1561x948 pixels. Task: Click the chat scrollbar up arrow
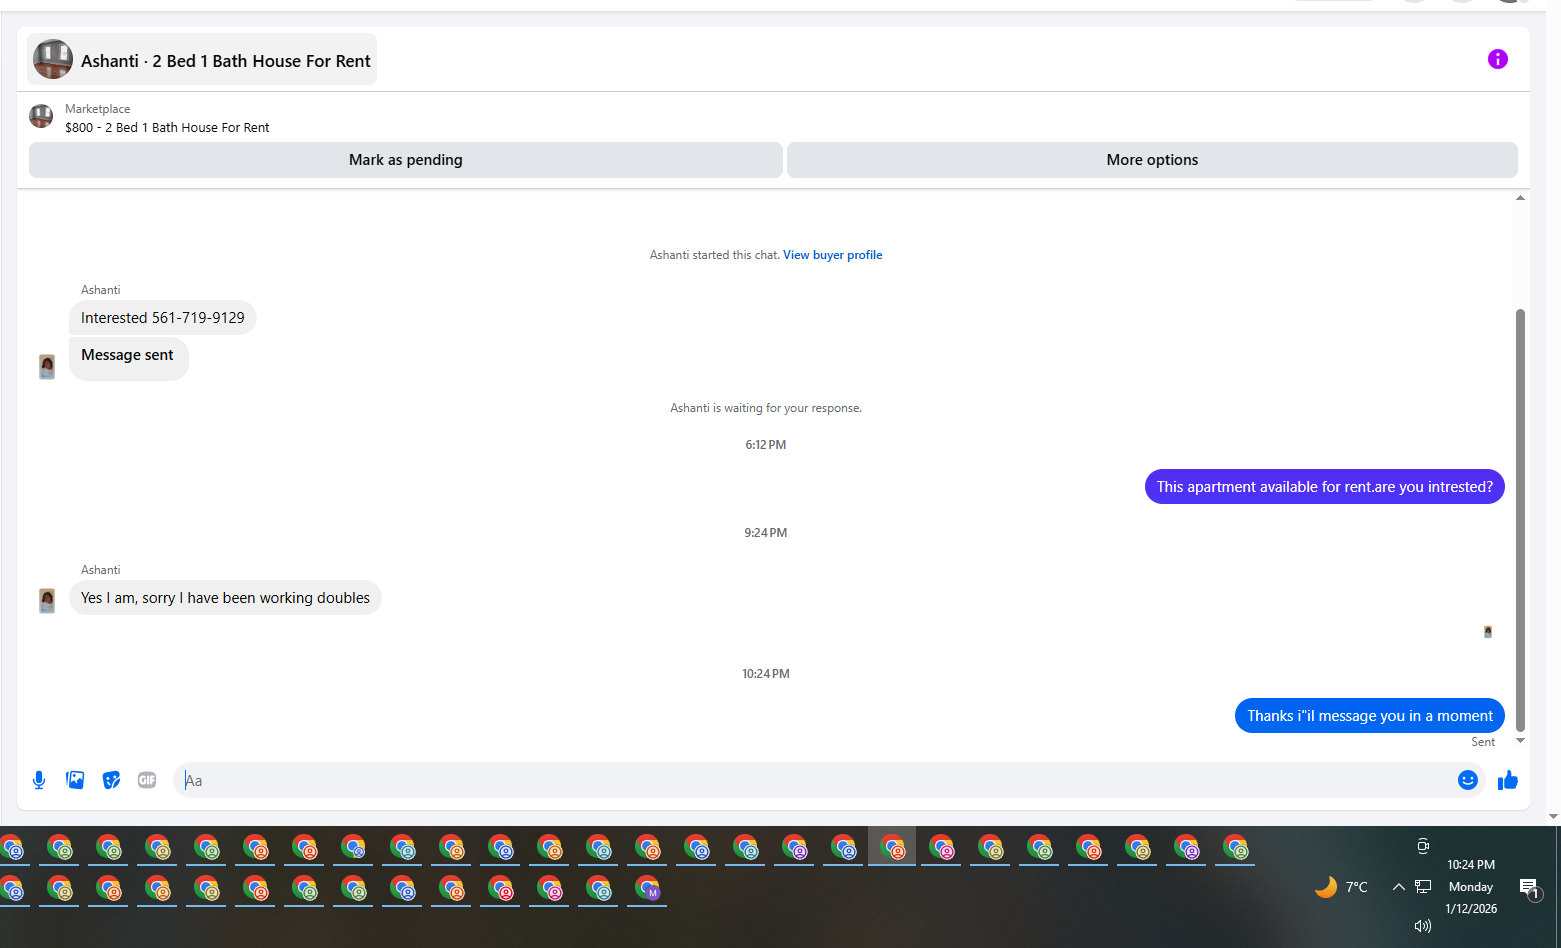(1520, 198)
